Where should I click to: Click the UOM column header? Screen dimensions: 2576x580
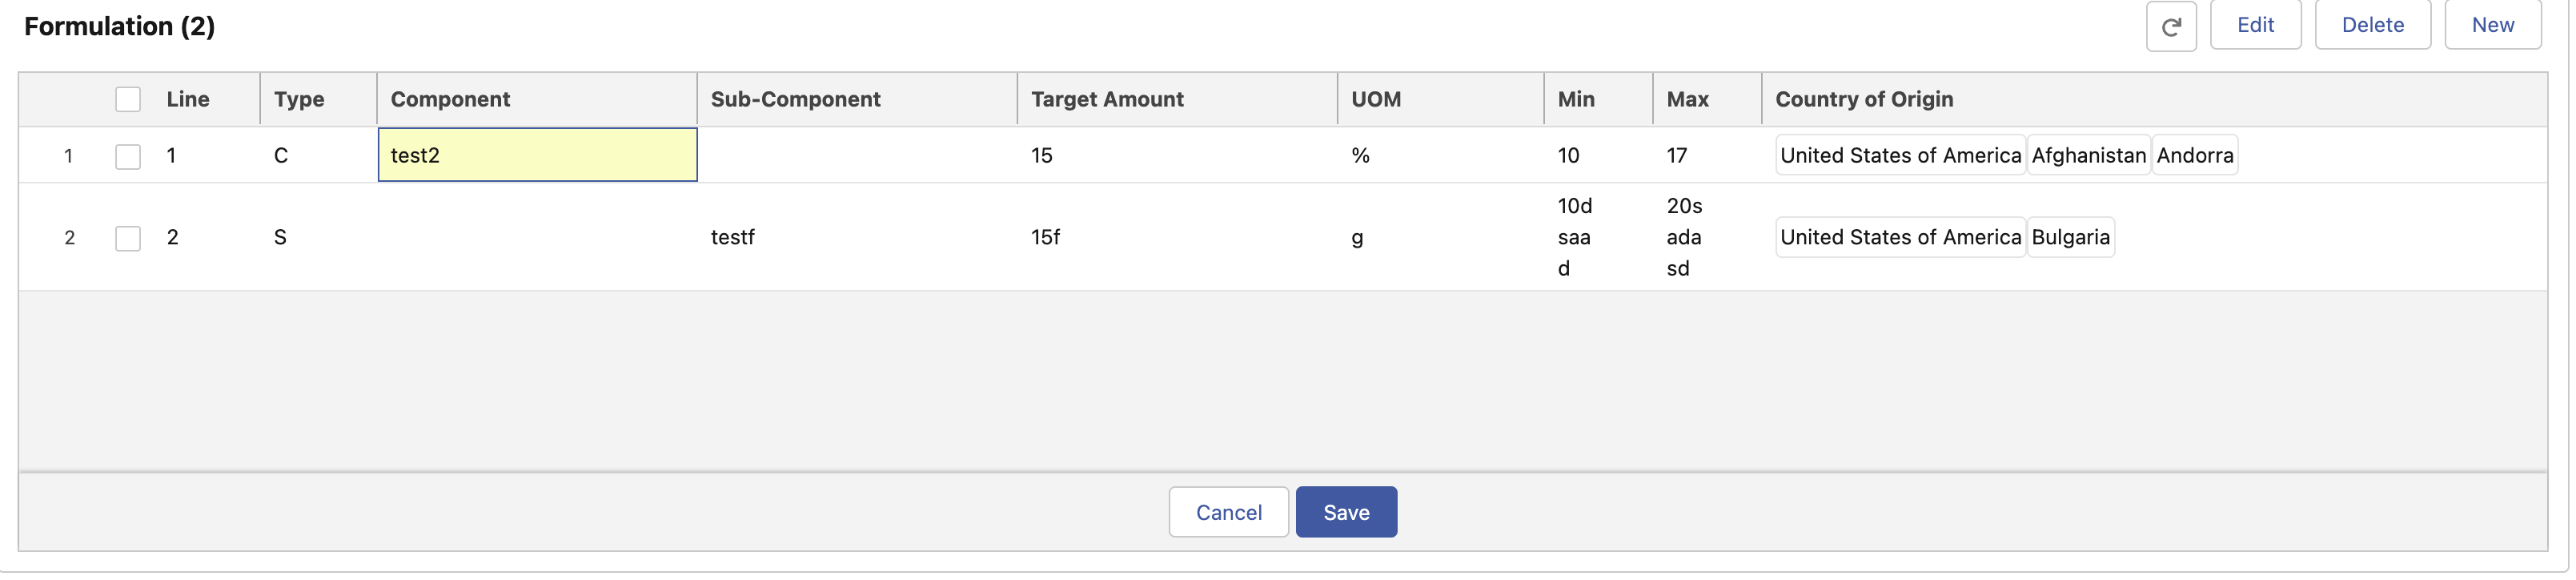pos(1375,99)
